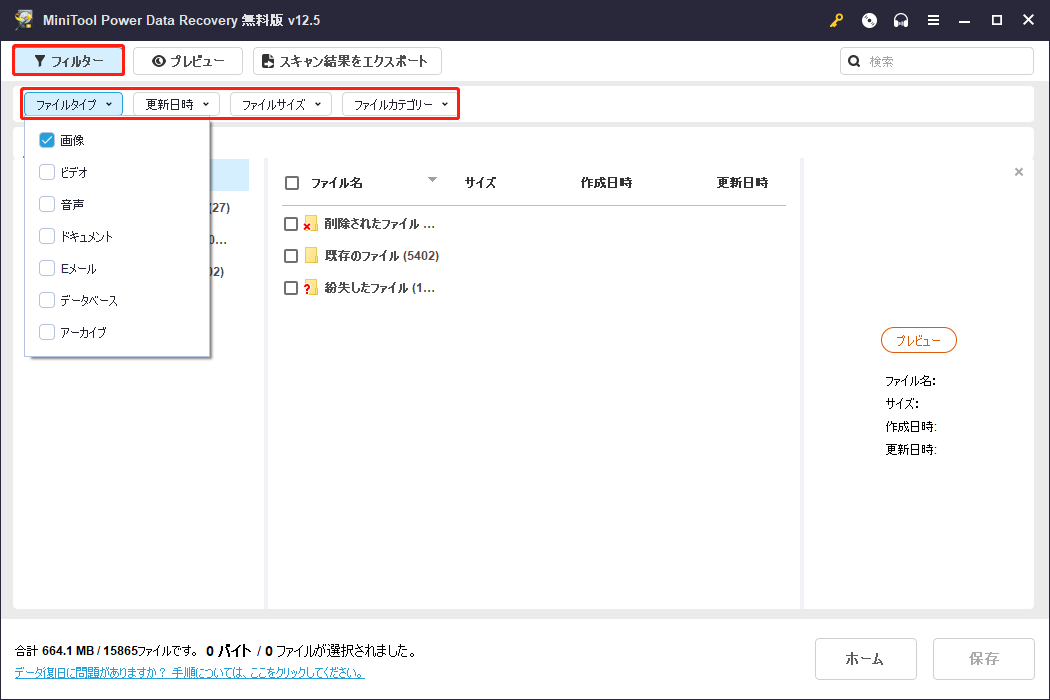The width and height of the screenshot is (1050, 700).
Task: Open the 更新日時 filter dropdown
Action: [177, 104]
